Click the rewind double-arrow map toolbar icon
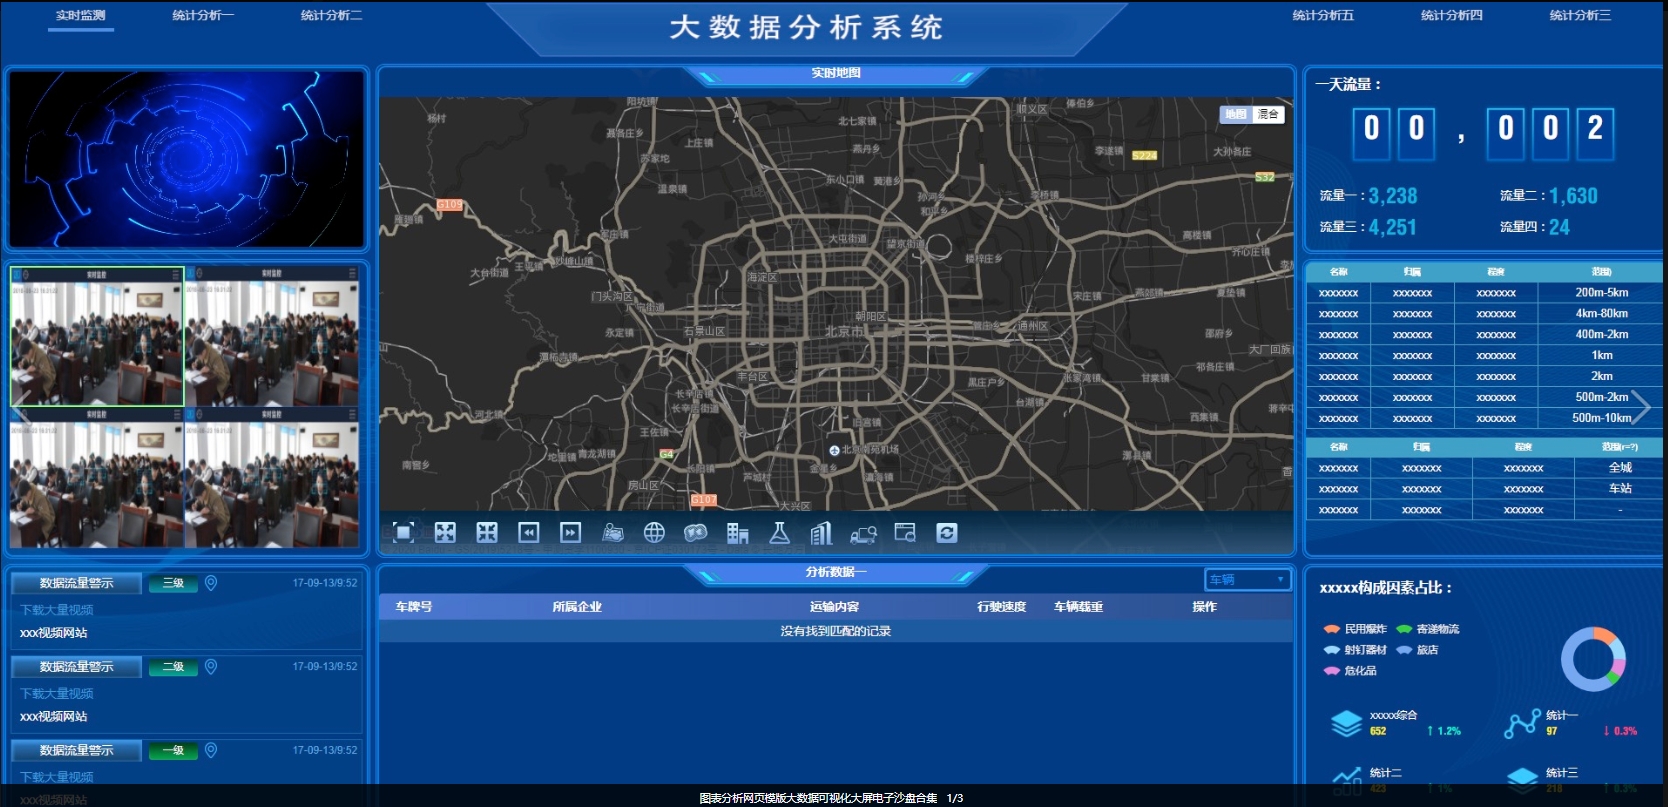Image resolution: width=1668 pixels, height=807 pixels. [x=529, y=533]
